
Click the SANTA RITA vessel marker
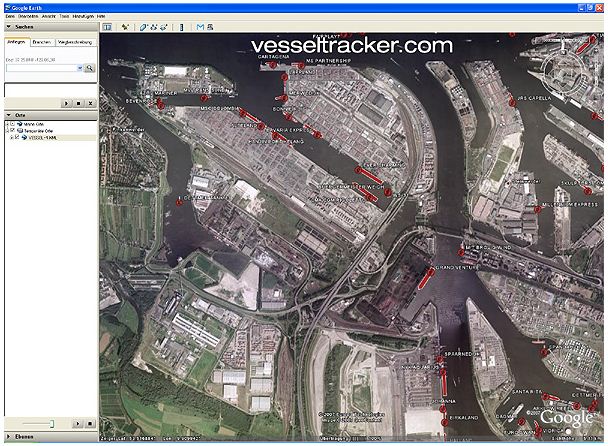(546, 396)
